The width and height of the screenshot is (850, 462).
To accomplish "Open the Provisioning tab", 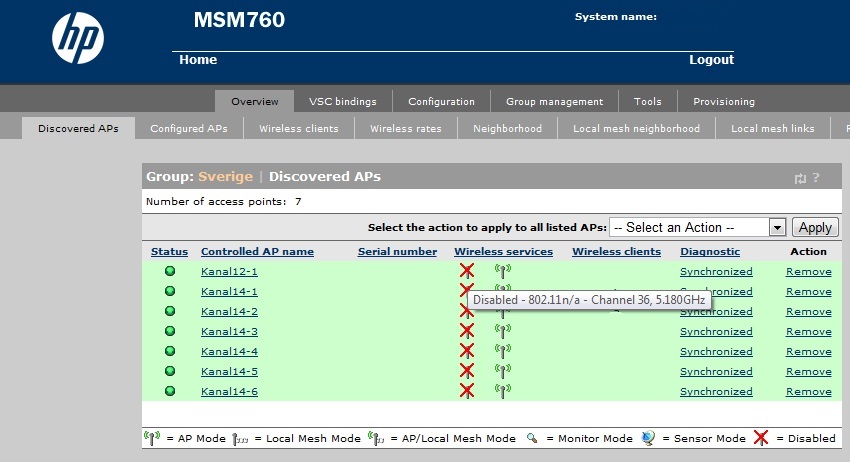I will [724, 101].
